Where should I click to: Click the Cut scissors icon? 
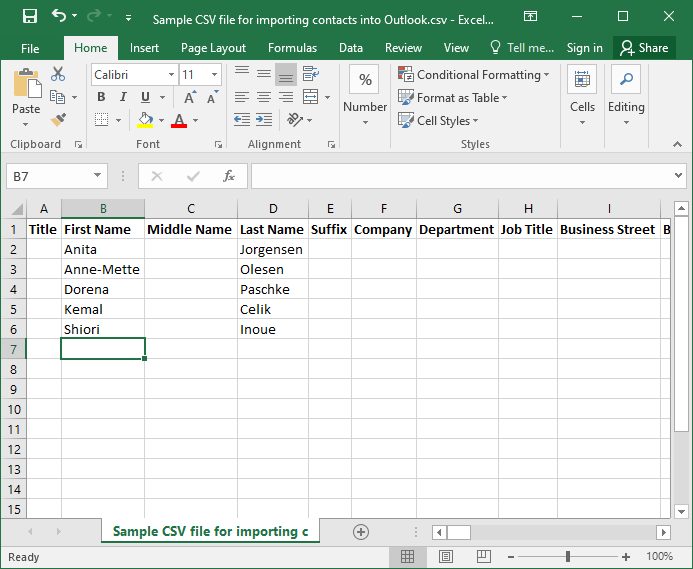point(58,74)
